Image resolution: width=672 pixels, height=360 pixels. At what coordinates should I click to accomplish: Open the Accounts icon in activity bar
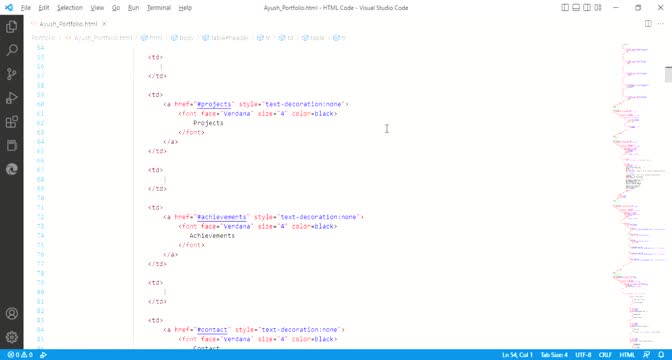[x=12, y=313]
